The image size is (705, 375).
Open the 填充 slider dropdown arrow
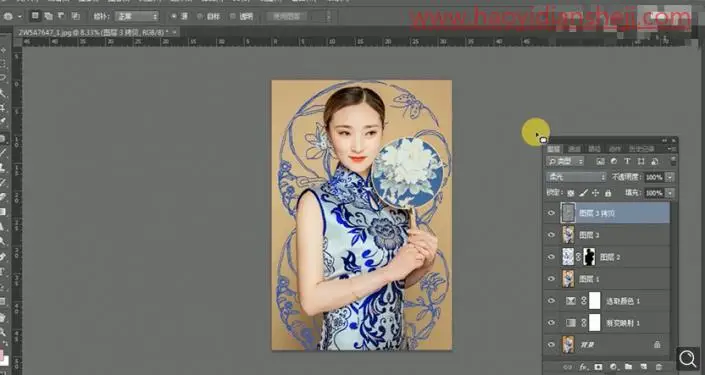click(670, 193)
